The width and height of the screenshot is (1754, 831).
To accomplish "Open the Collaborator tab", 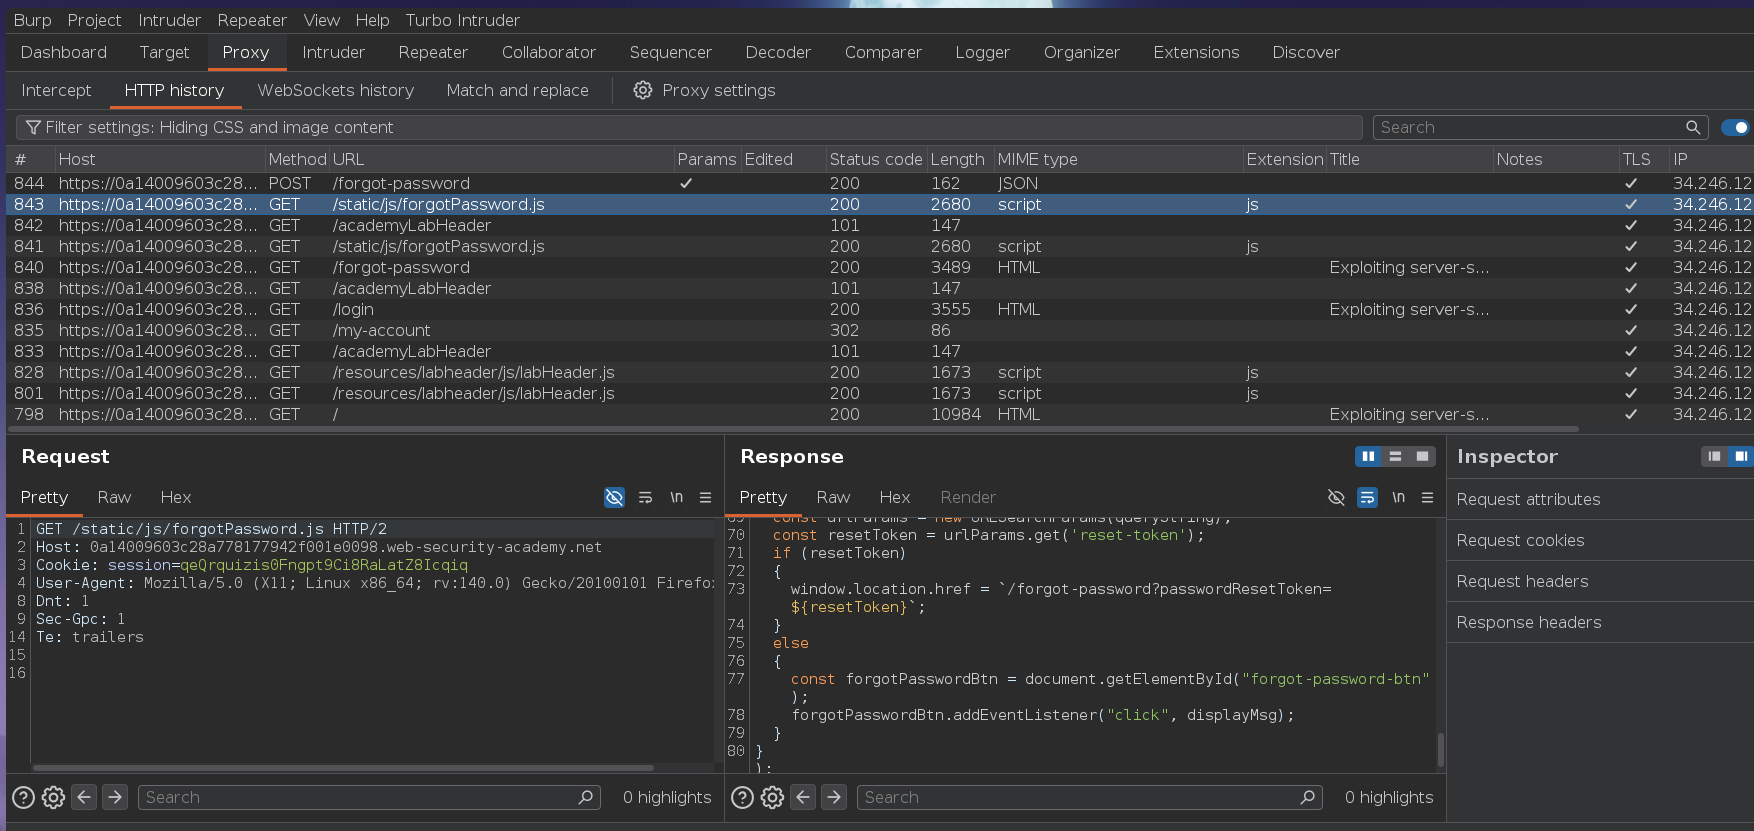I will click(549, 52).
